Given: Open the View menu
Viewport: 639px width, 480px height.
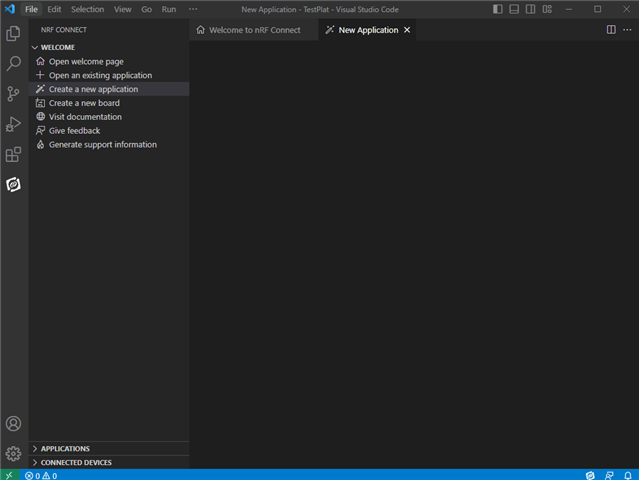Looking at the screenshot, I should click(x=123, y=9).
